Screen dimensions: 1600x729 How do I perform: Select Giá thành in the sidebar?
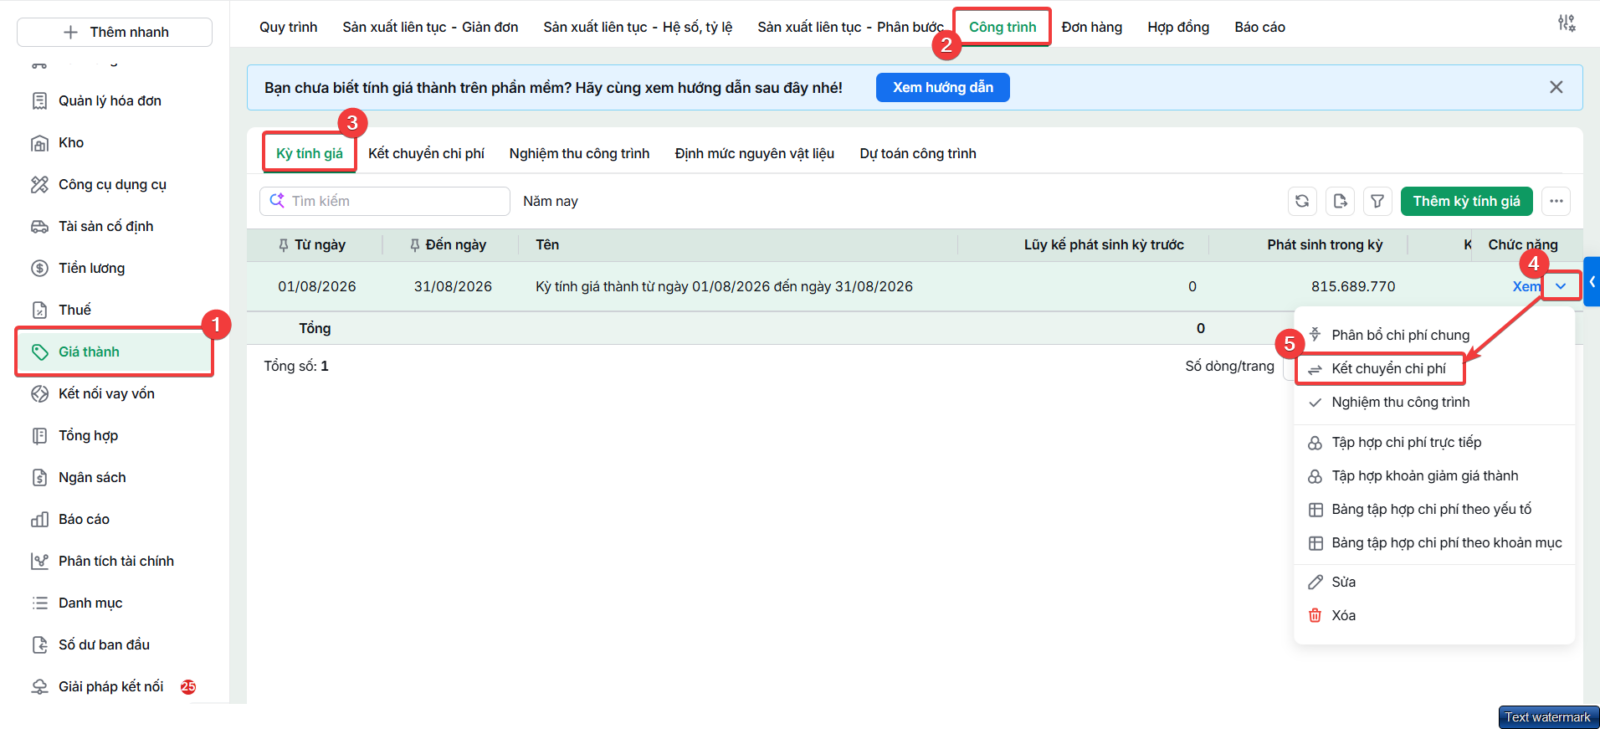click(x=114, y=352)
